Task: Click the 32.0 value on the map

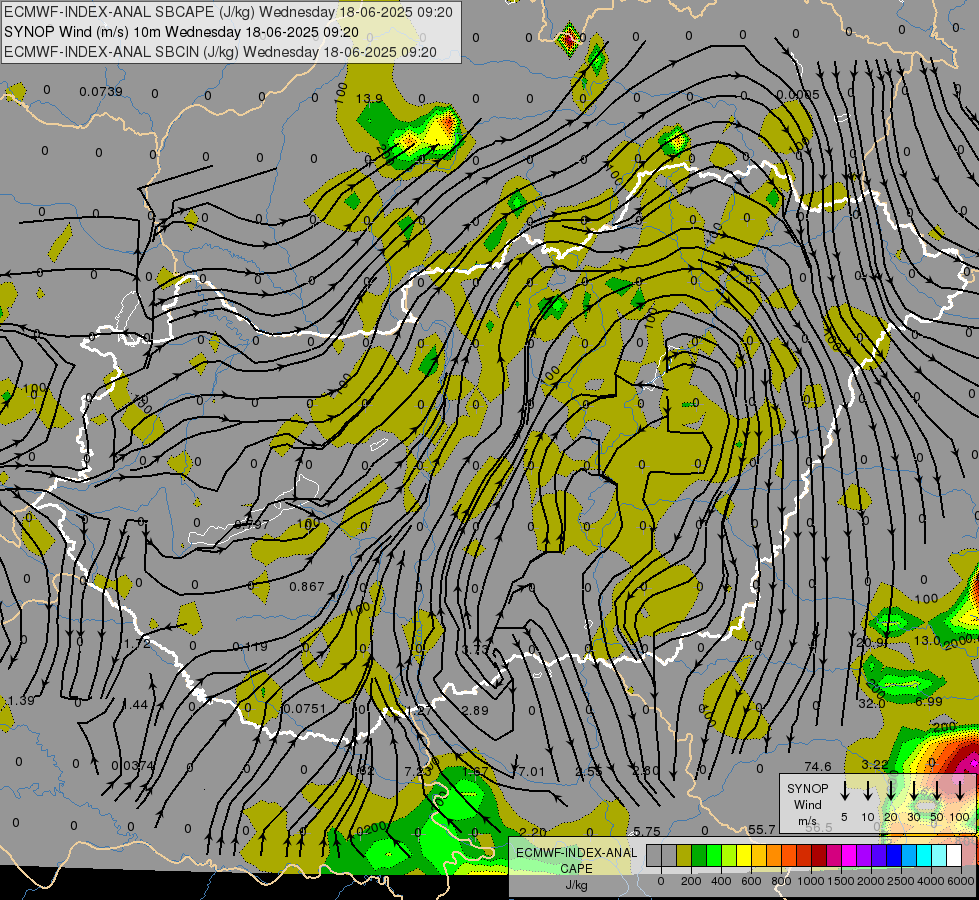Action: coord(872,703)
